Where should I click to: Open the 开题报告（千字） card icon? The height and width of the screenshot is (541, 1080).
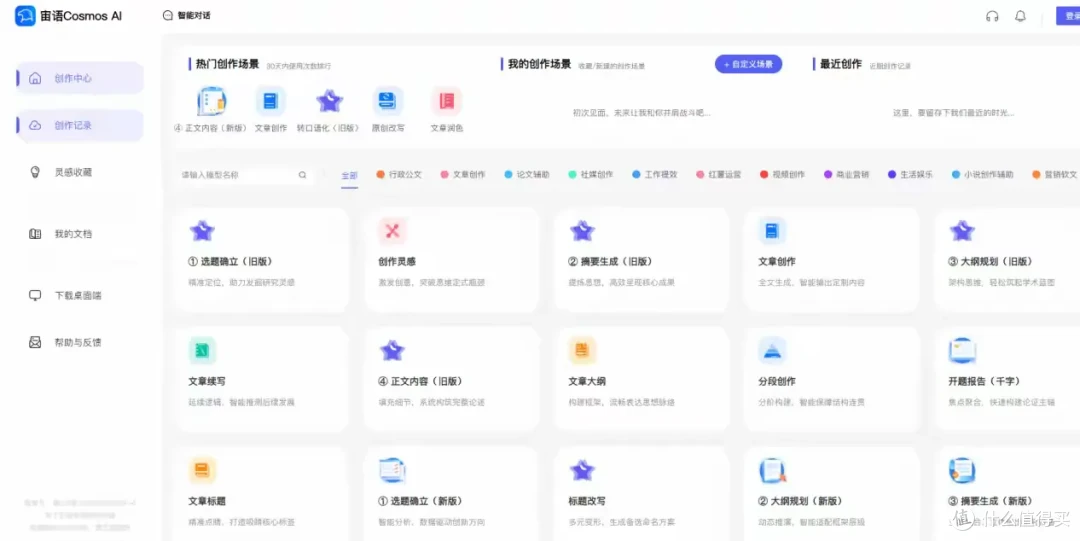[962, 351]
